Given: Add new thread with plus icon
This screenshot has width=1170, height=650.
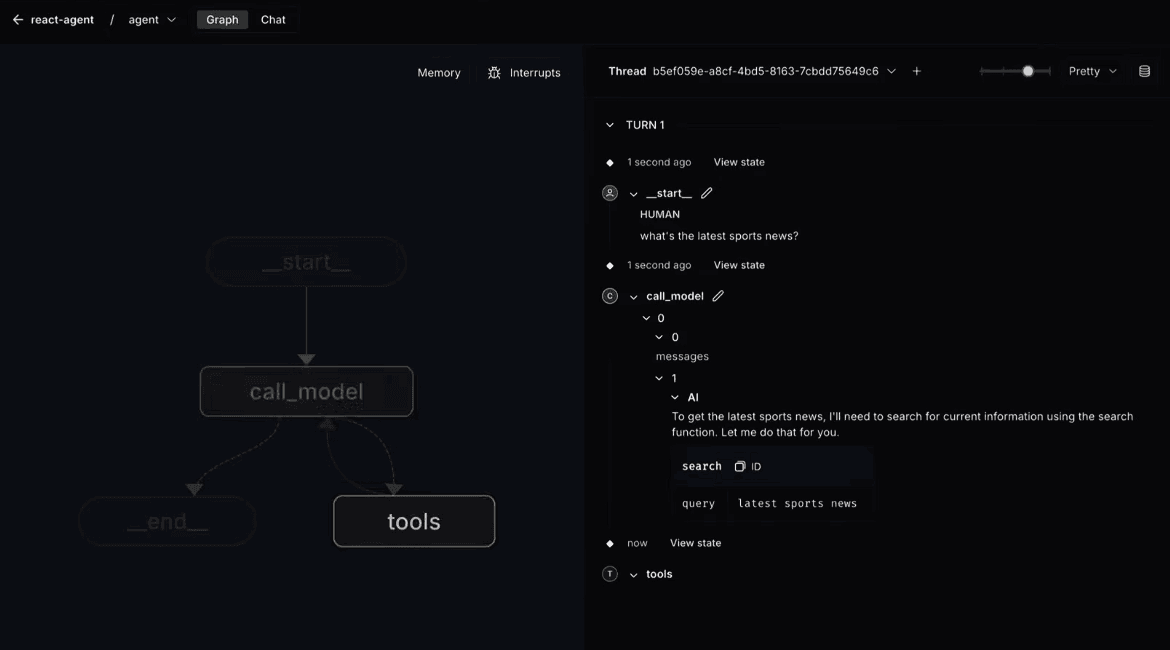Looking at the screenshot, I should (916, 71).
